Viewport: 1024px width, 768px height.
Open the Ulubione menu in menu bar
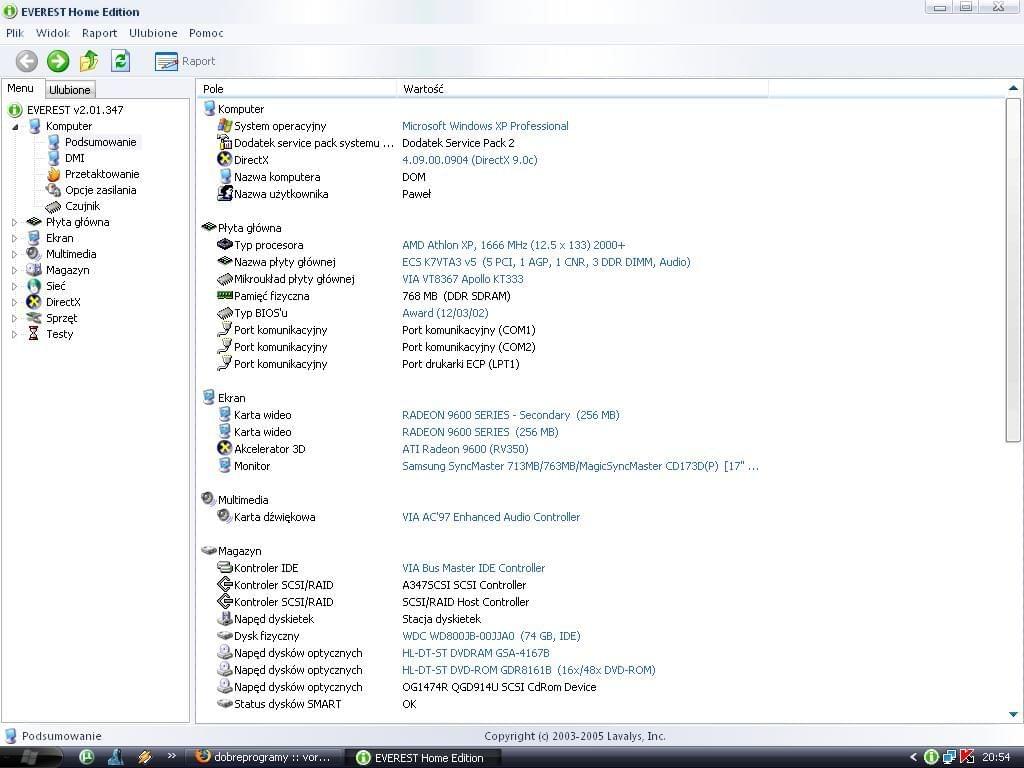pyautogui.click(x=153, y=33)
